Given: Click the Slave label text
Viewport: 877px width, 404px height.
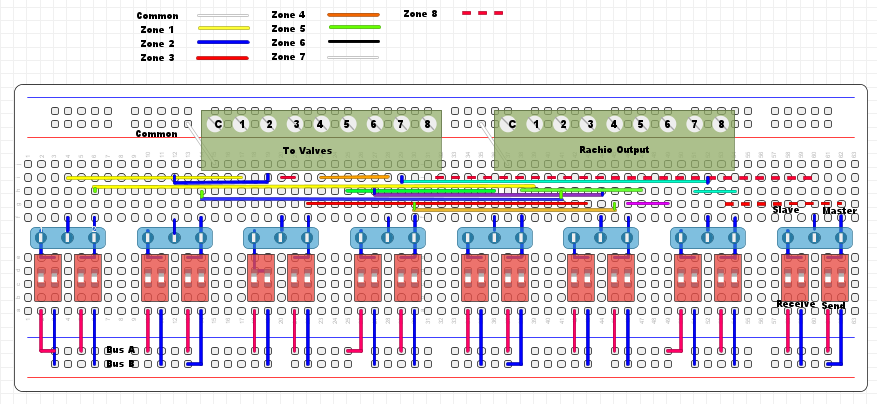Looking at the screenshot, I should (x=785, y=210).
